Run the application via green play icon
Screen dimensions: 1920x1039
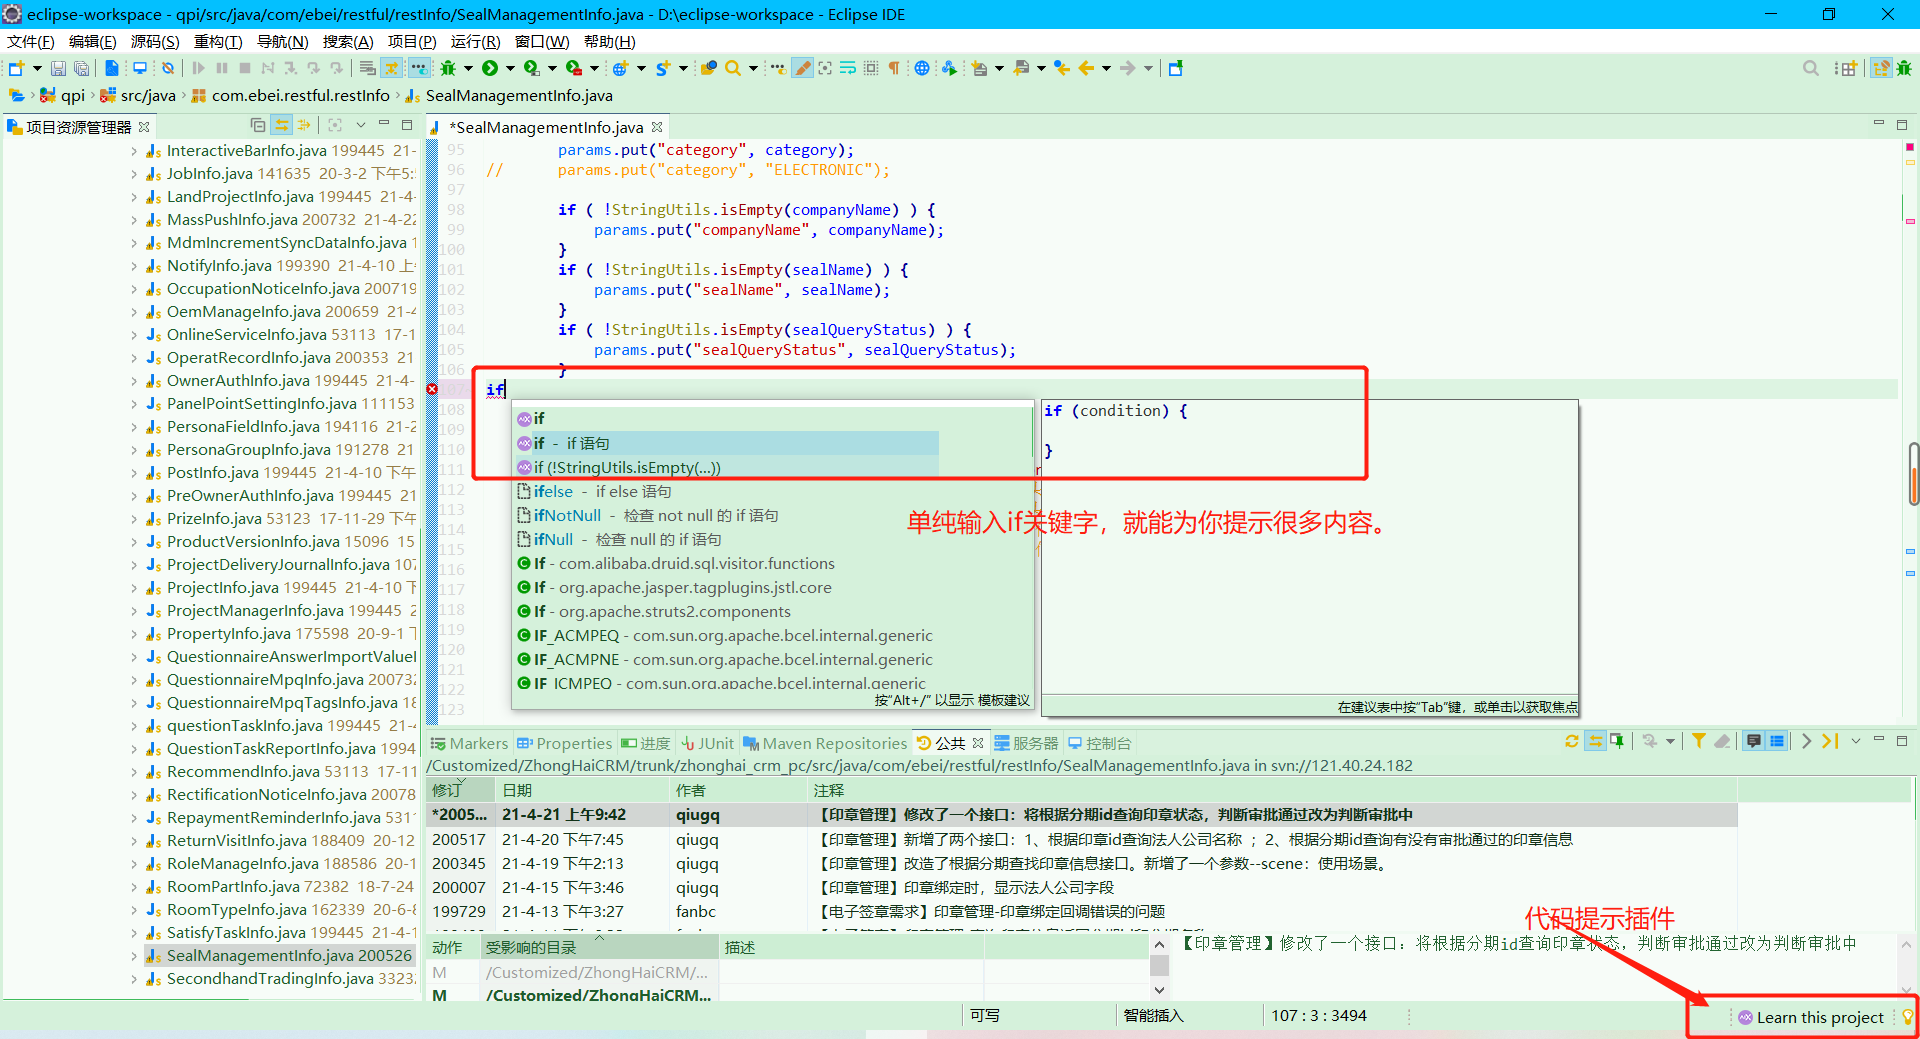click(490, 68)
